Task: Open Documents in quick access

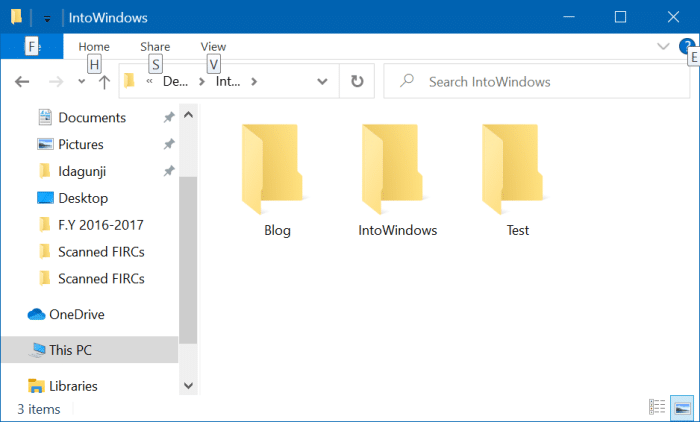Action: pos(92,117)
